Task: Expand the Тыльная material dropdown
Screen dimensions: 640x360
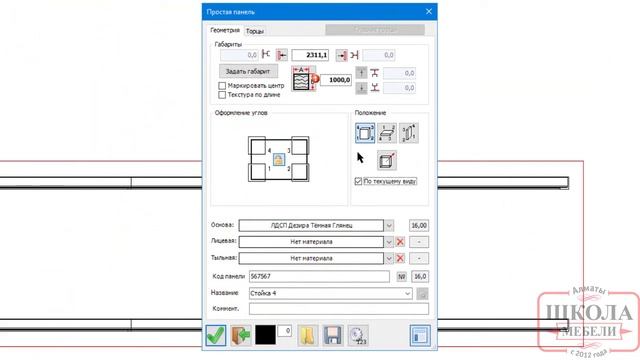Action: pyautogui.click(x=389, y=258)
